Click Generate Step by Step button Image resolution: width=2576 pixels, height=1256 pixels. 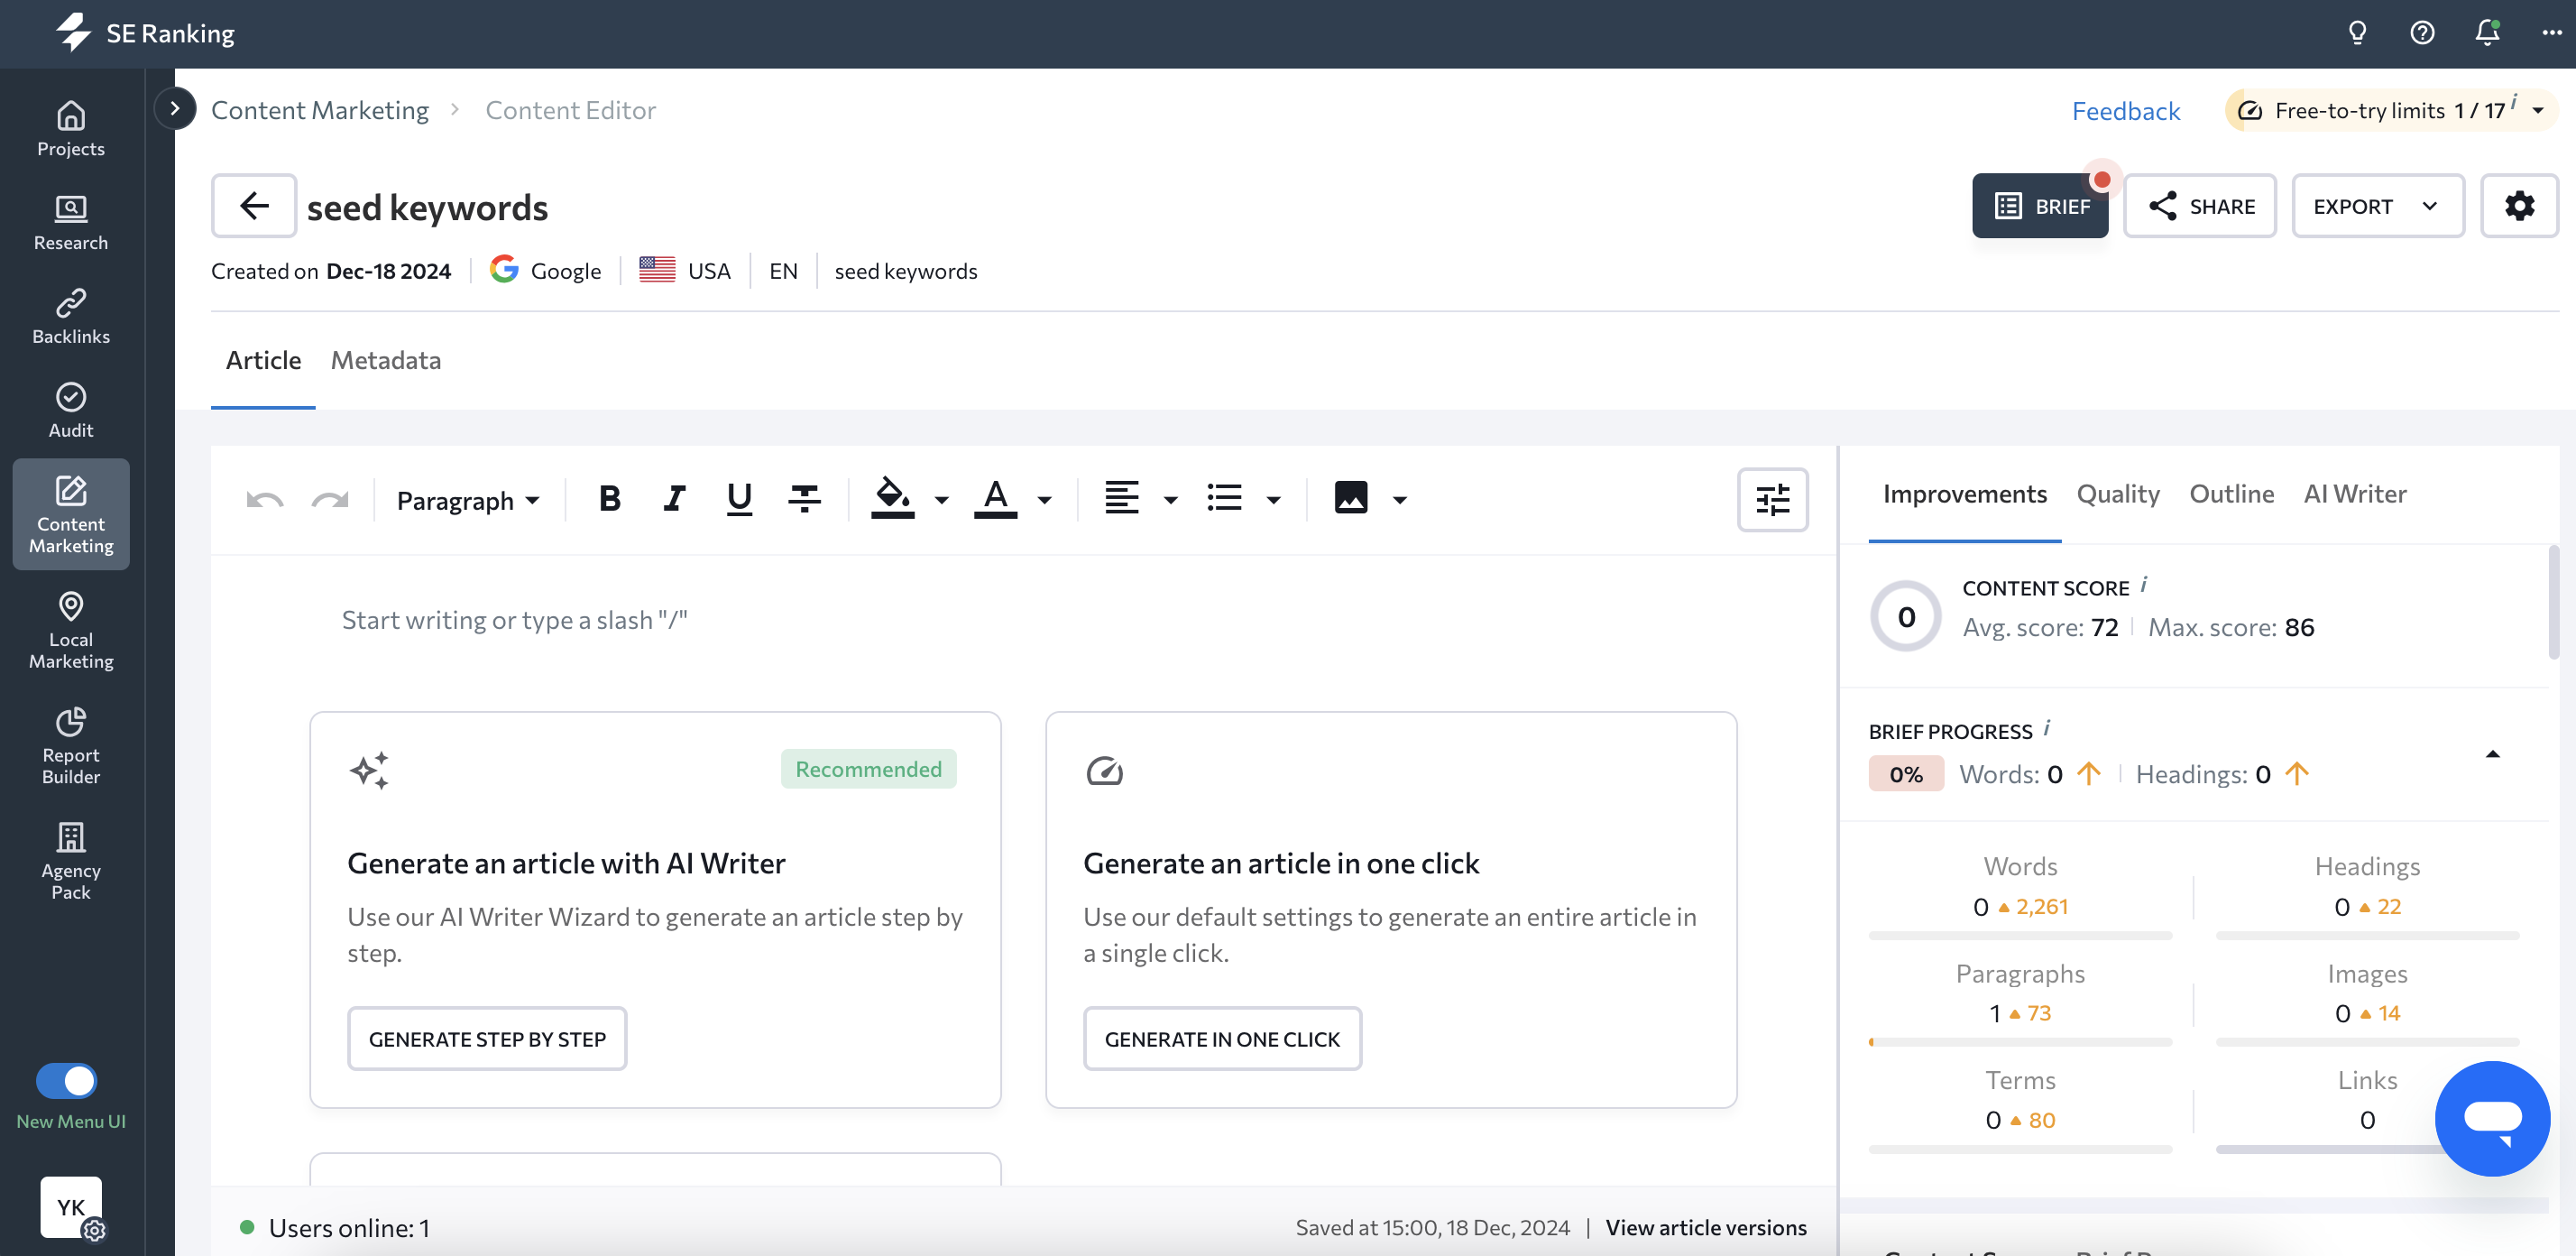pos(487,1039)
